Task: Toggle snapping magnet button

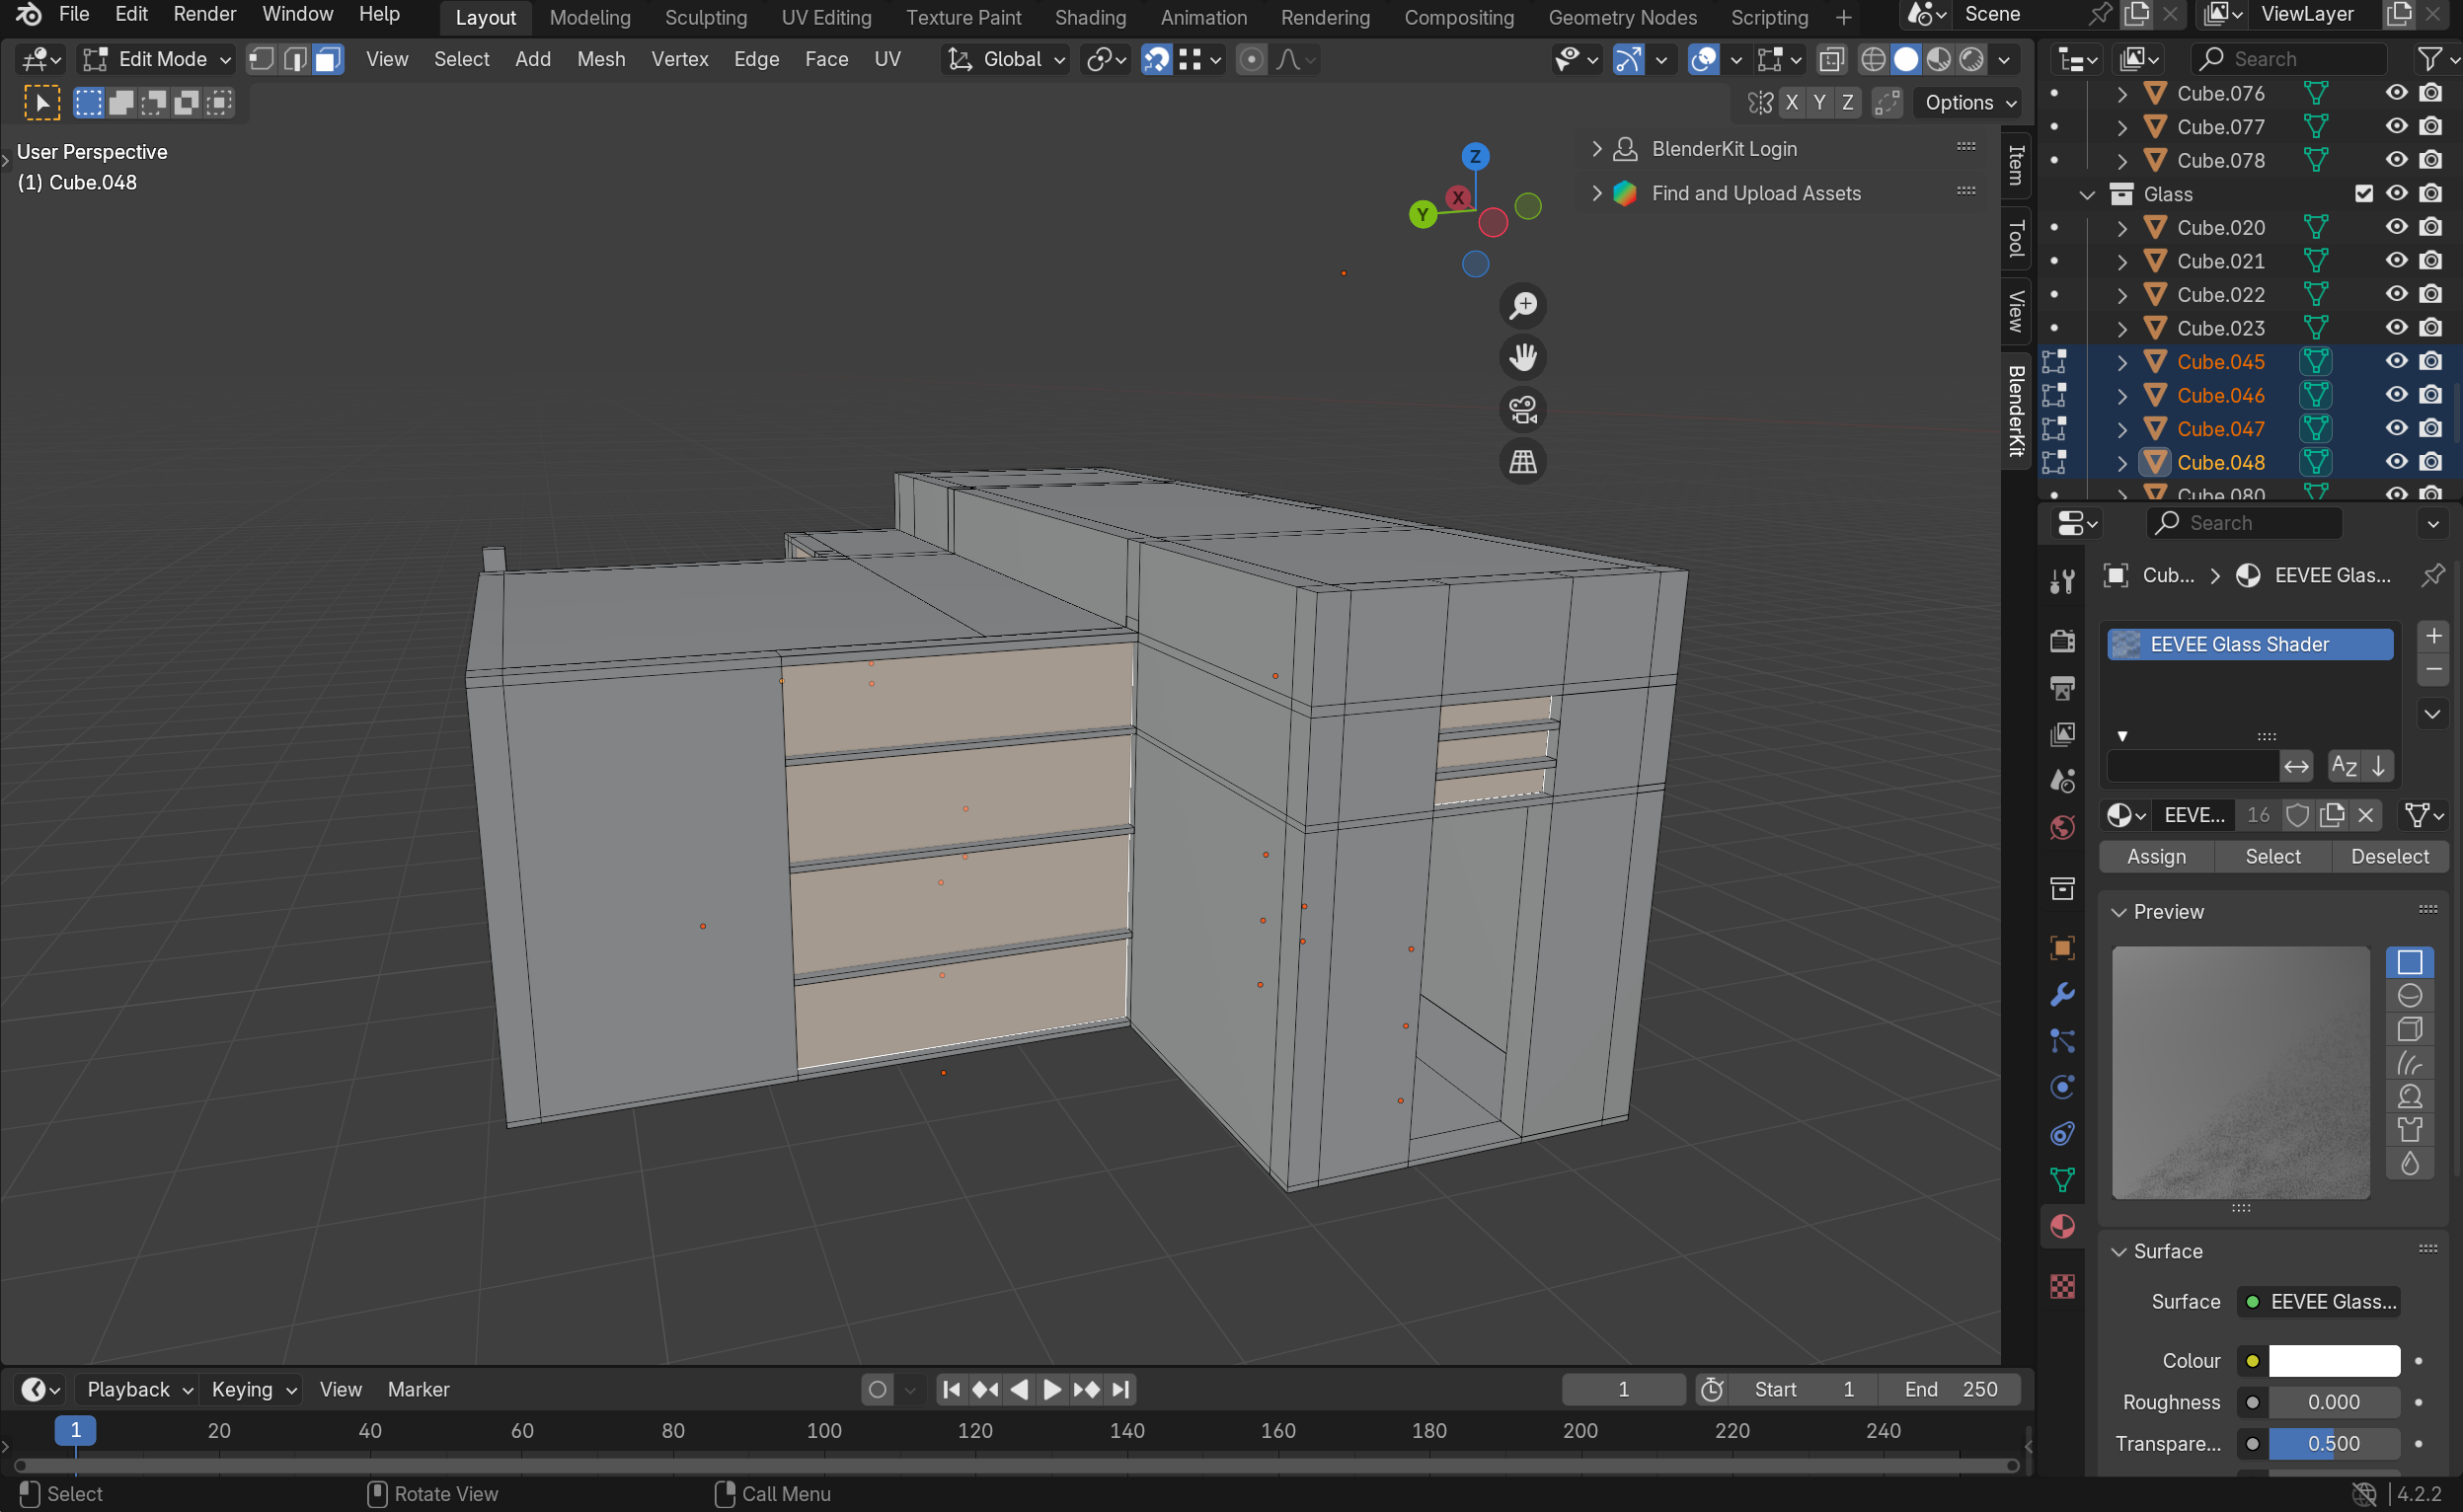Action: click(x=1156, y=59)
